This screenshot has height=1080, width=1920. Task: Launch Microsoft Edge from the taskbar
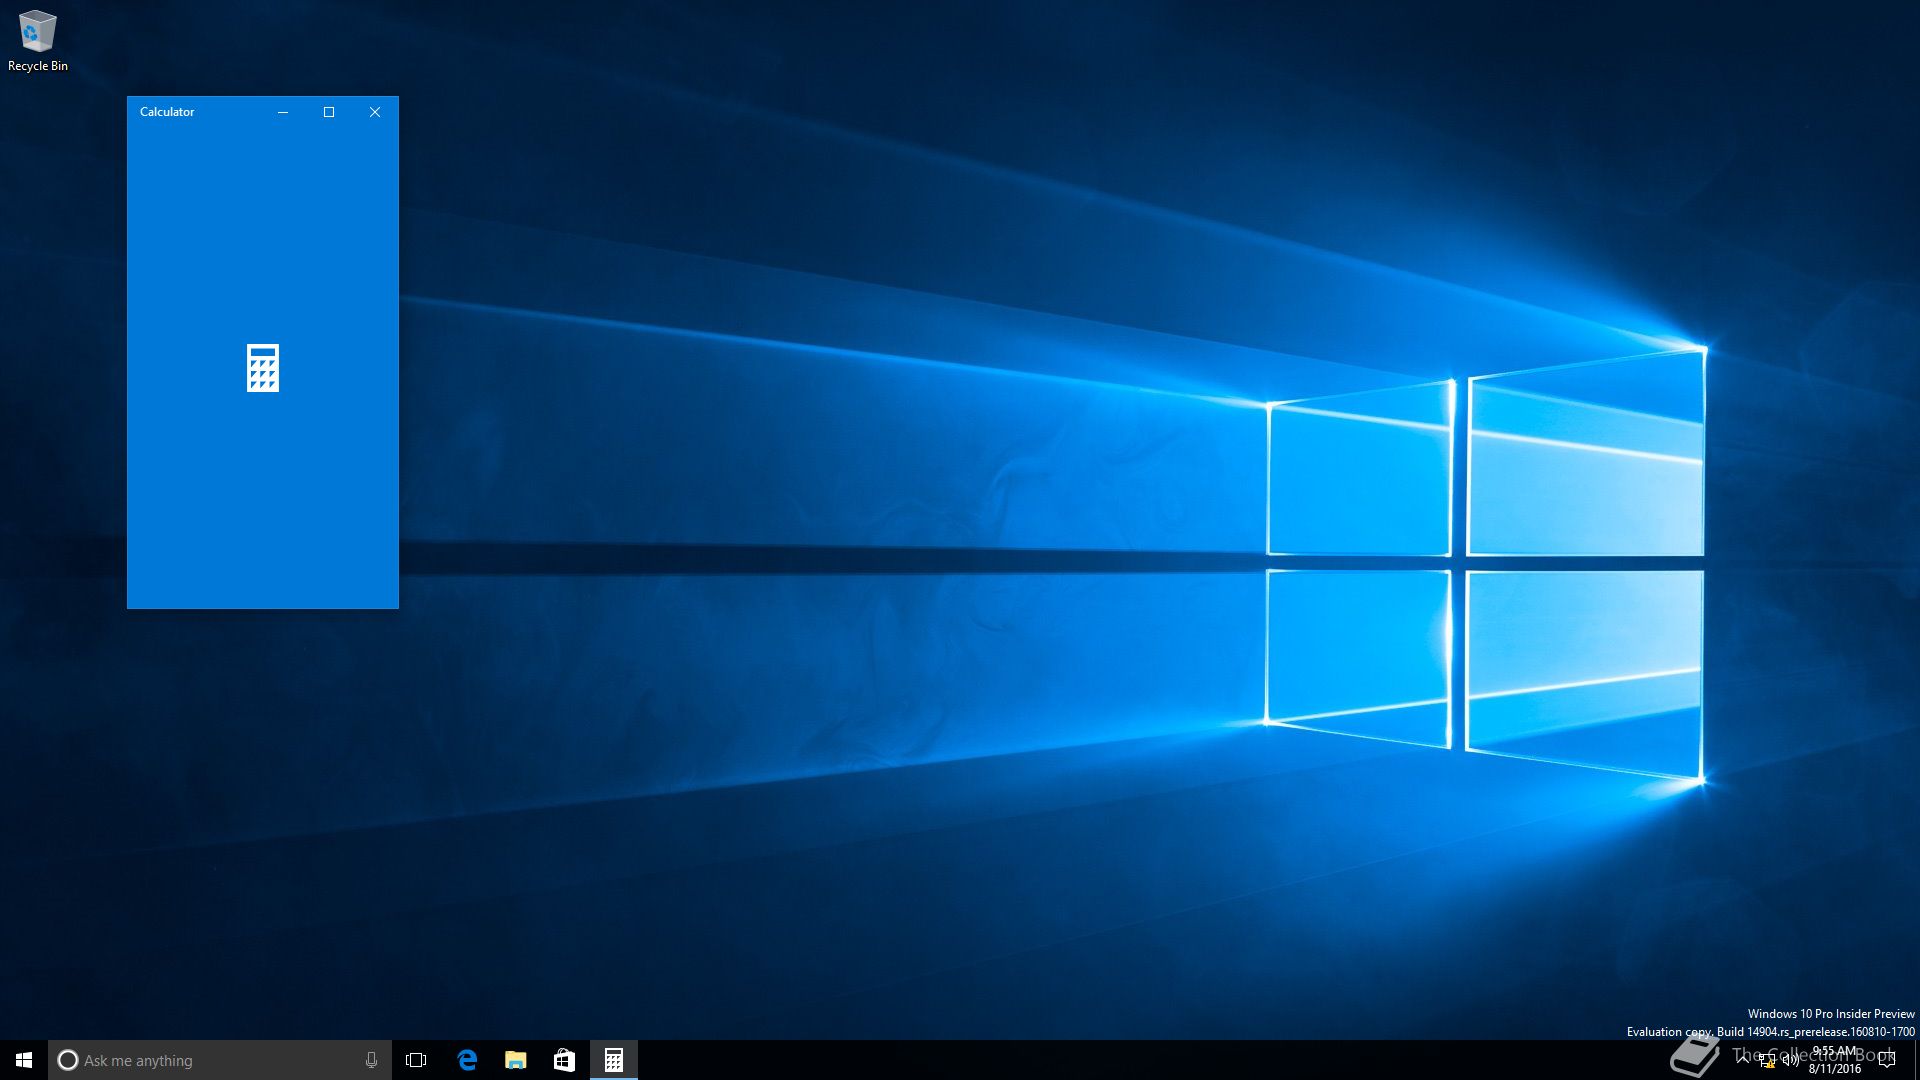click(x=467, y=1060)
